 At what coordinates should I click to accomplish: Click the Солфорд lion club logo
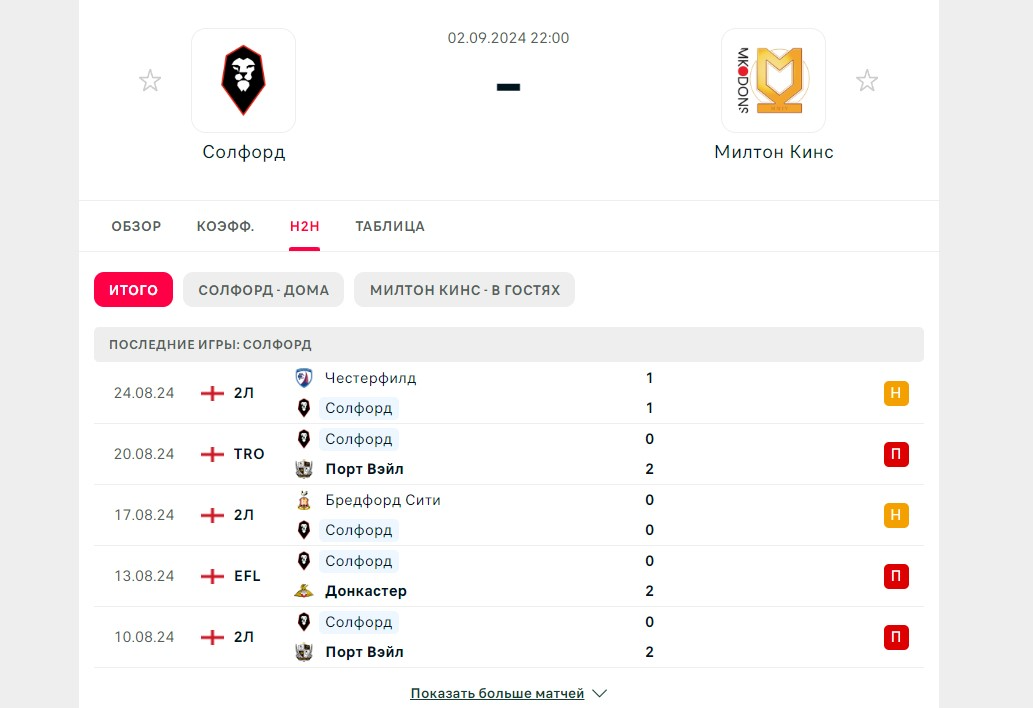[x=243, y=81]
